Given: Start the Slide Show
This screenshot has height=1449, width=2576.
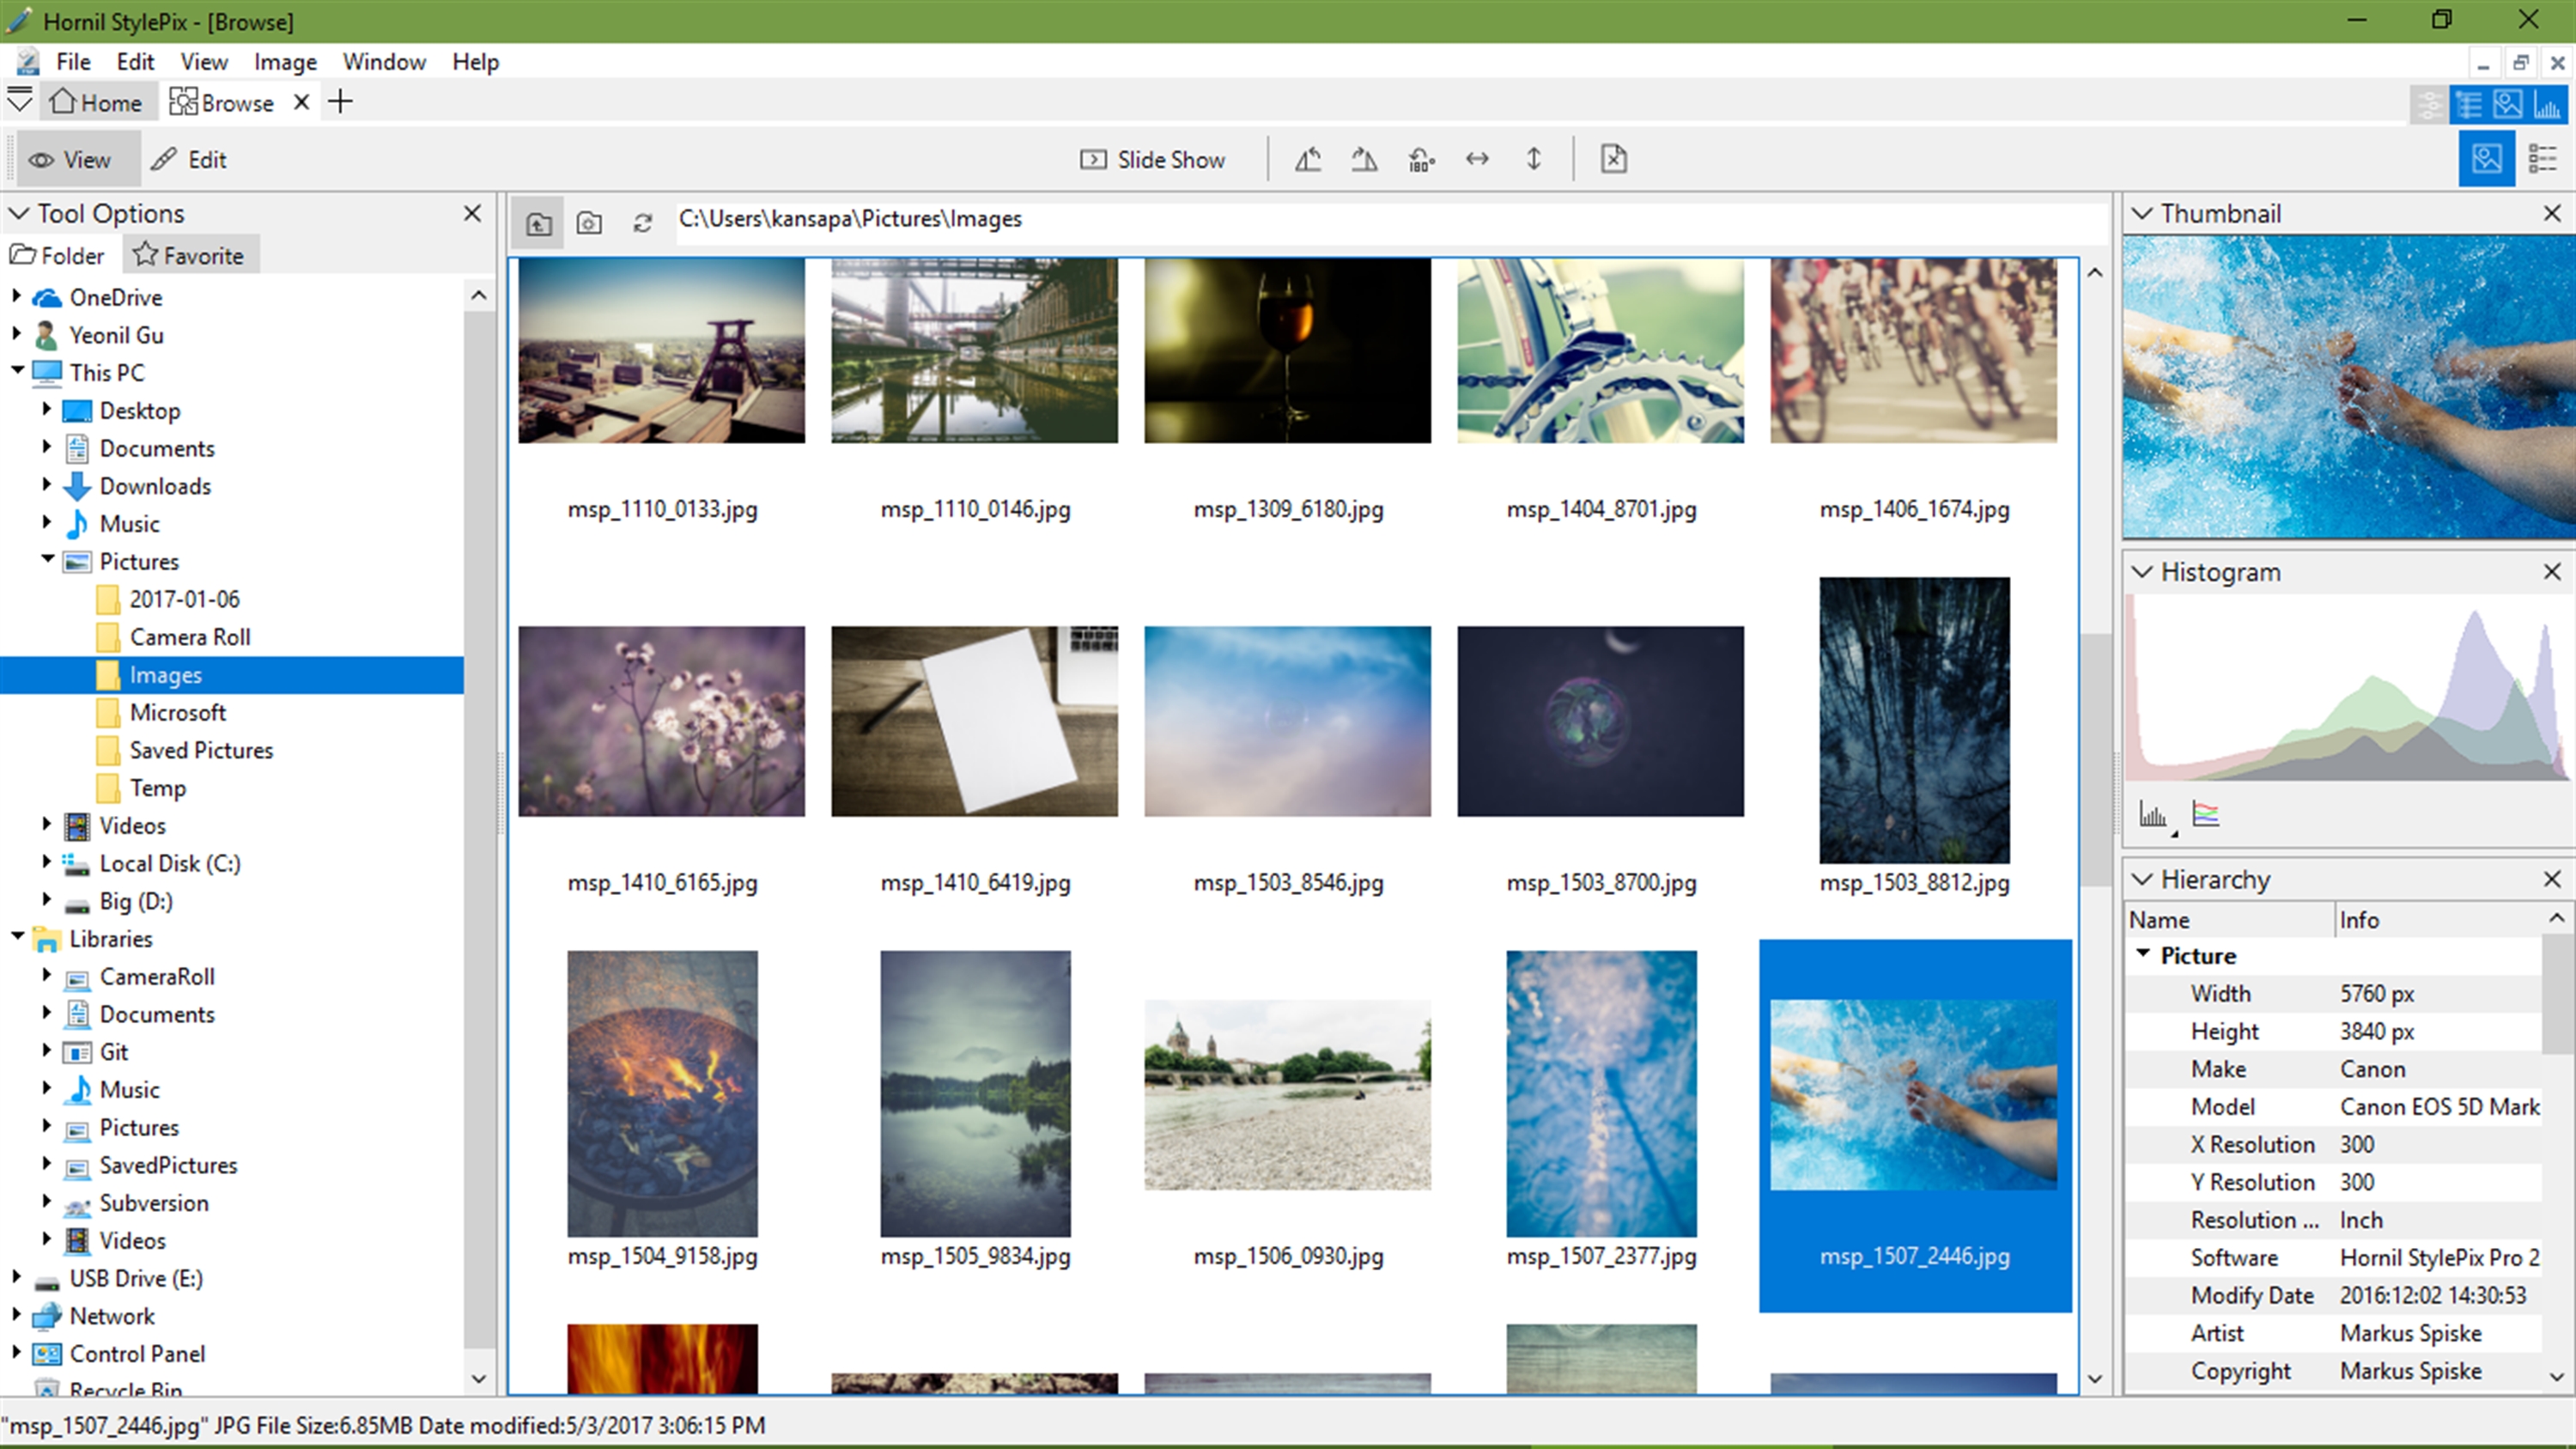Looking at the screenshot, I should point(1152,159).
